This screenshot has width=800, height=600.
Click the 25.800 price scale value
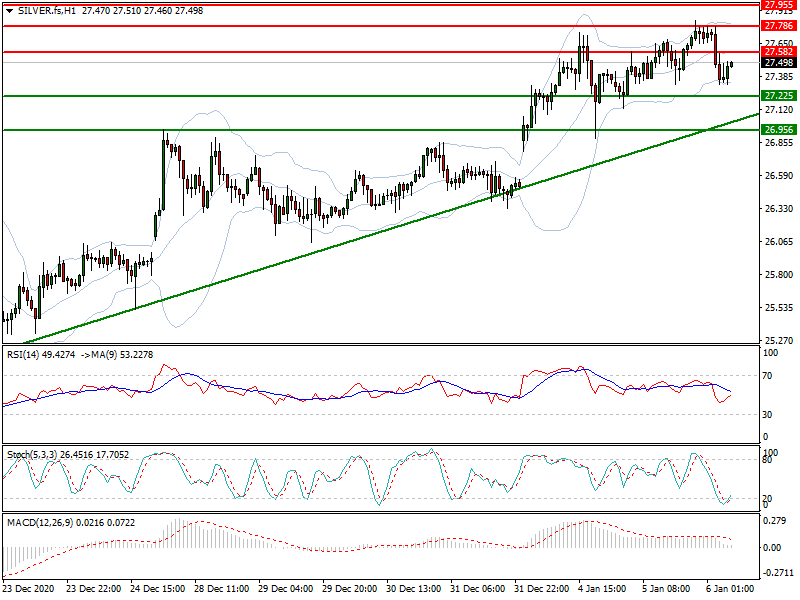tap(779, 275)
